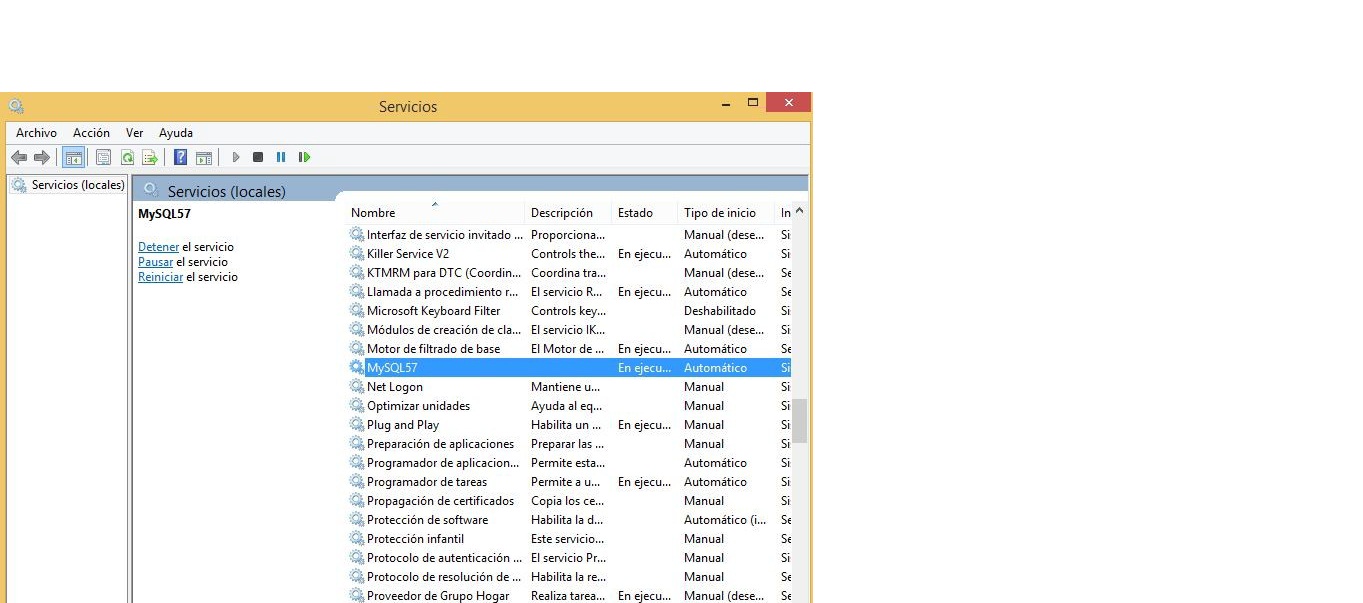Select Servicios (locales) in the left tree

point(77,185)
